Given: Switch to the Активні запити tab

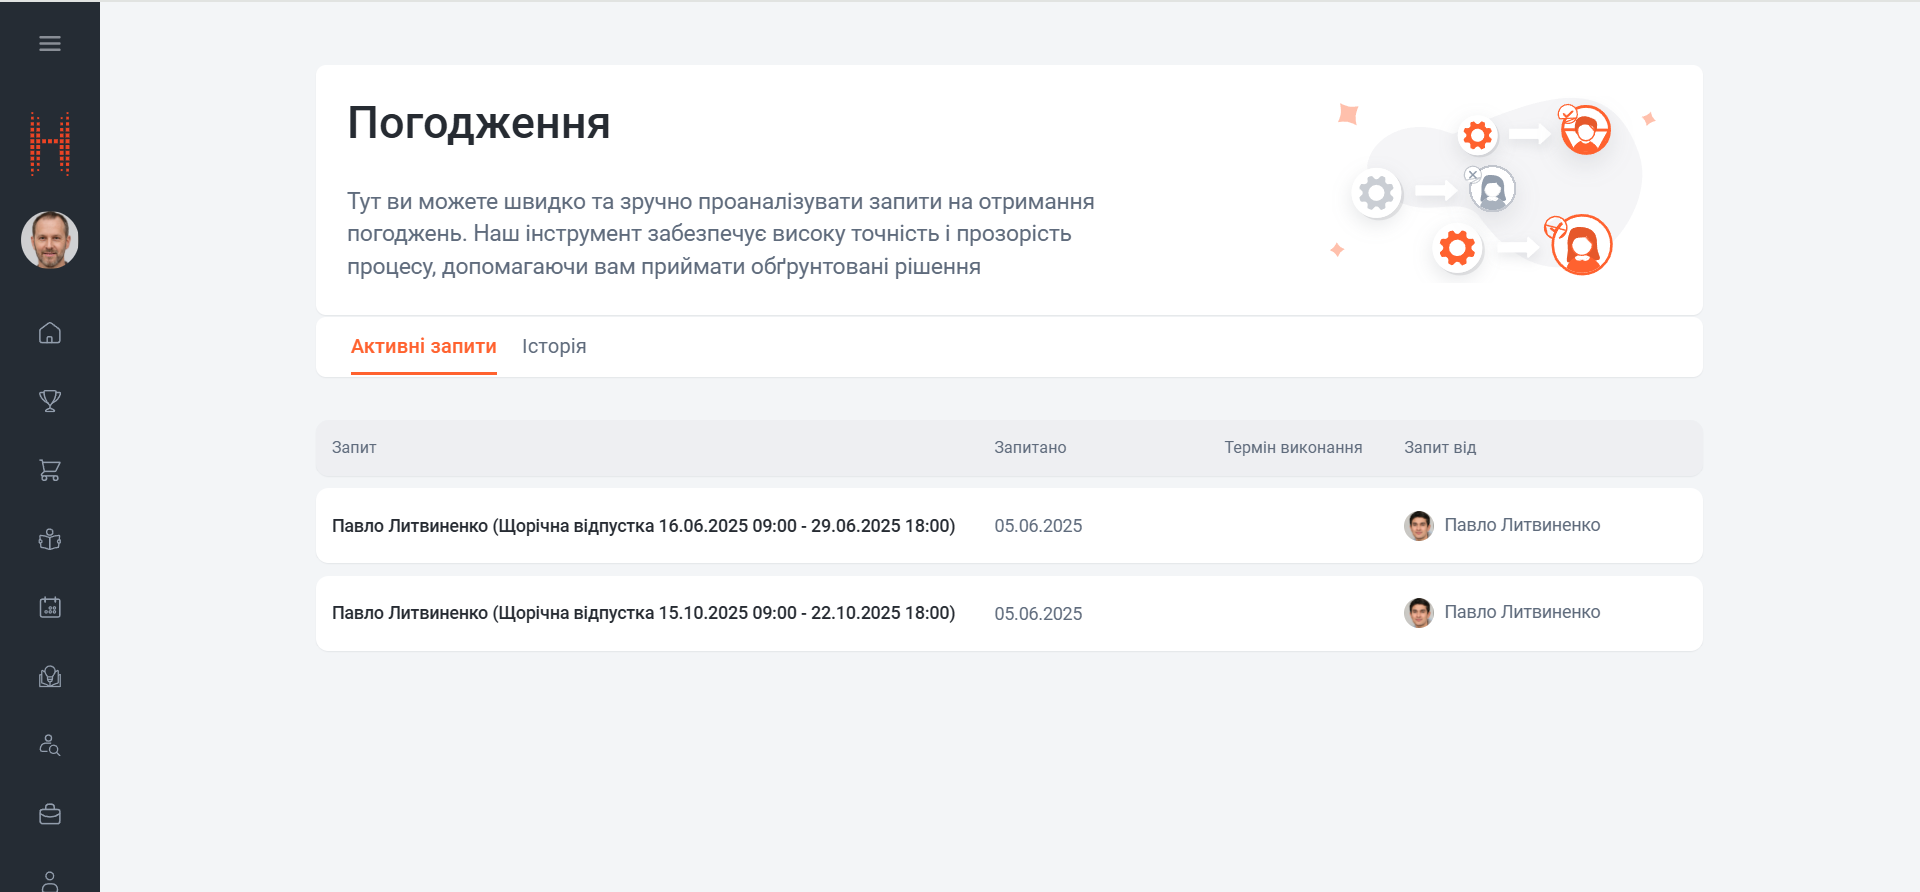Looking at the screenshot, I should tap(424, 346).
